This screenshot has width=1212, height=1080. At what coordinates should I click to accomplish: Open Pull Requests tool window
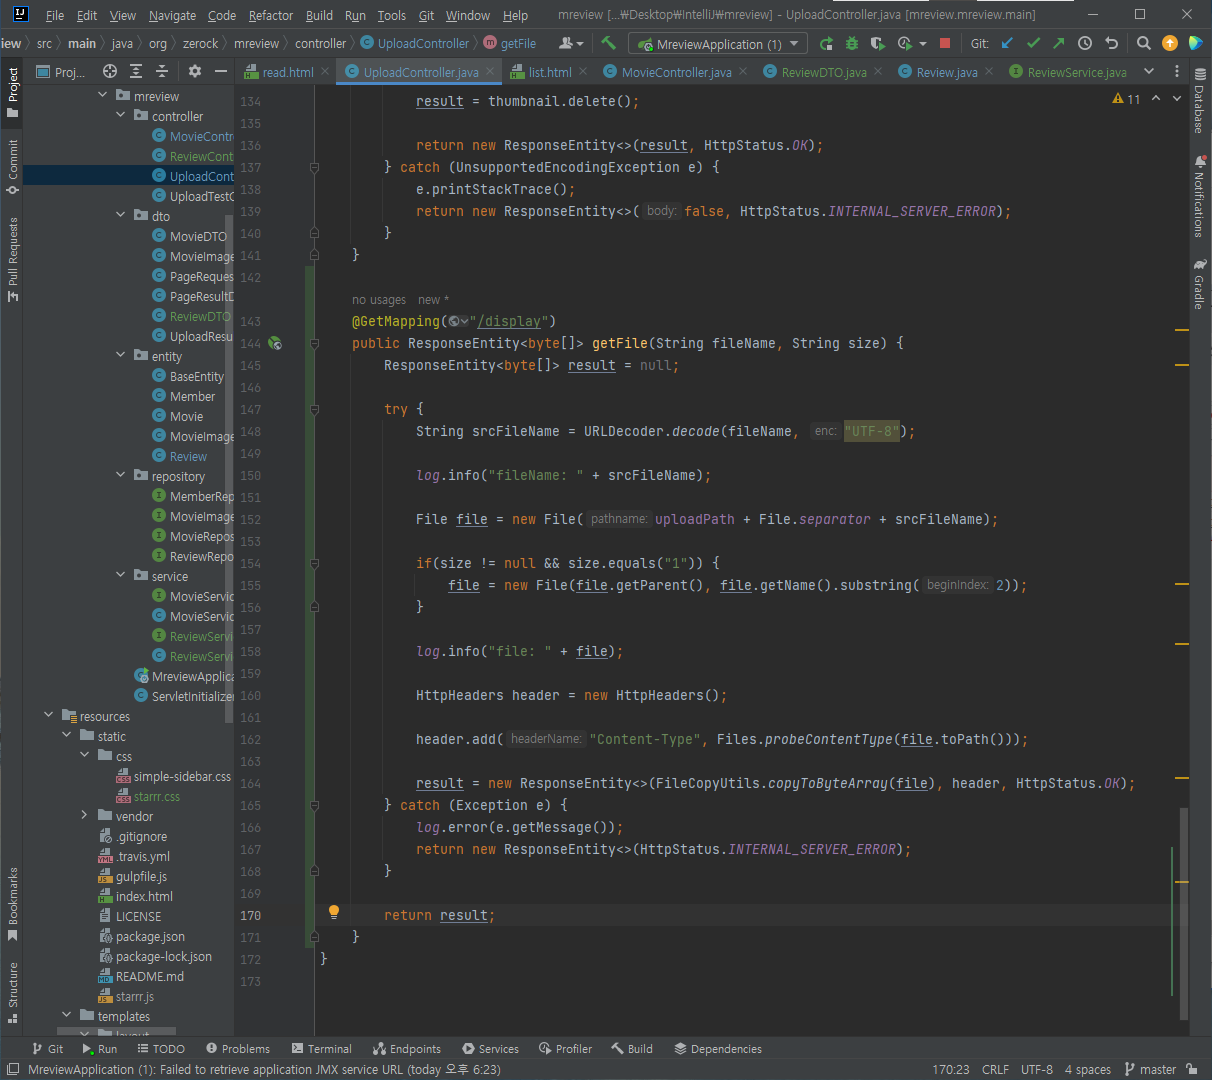[13, 259]
